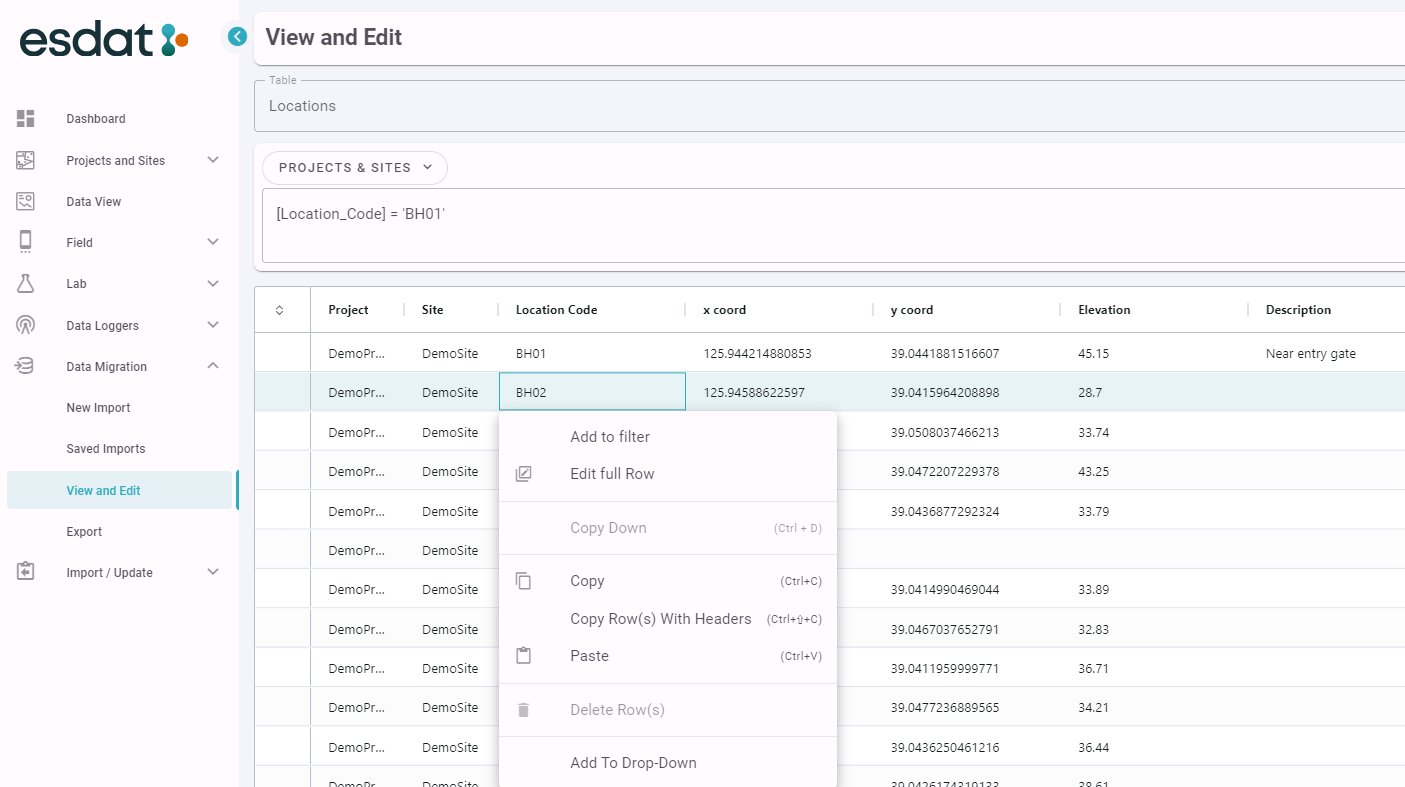Click the Data Loggers antenna icon

coord(26,325)
